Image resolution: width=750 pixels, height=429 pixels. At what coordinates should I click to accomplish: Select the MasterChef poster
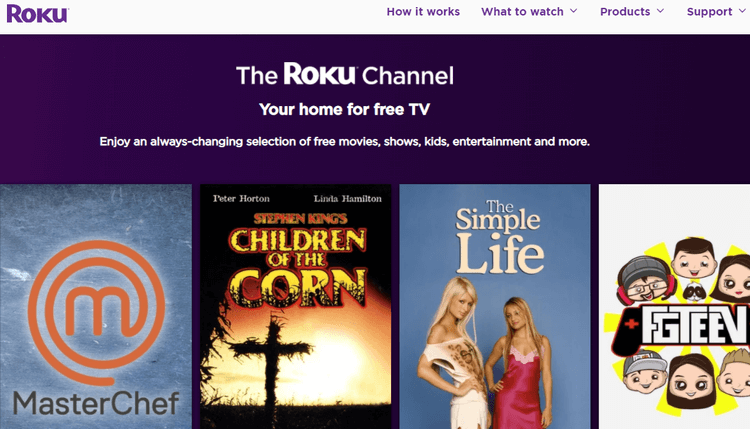point(96,307)
